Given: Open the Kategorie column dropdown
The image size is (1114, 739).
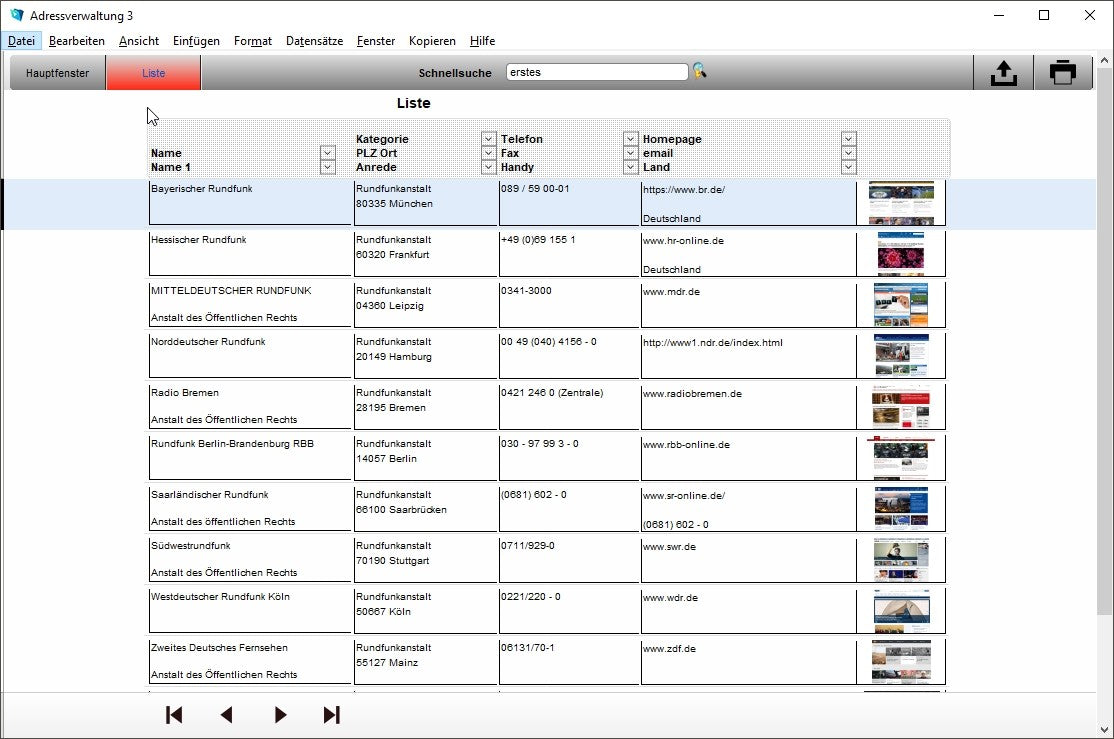Looking at the screenshot, I should point(488,139).
